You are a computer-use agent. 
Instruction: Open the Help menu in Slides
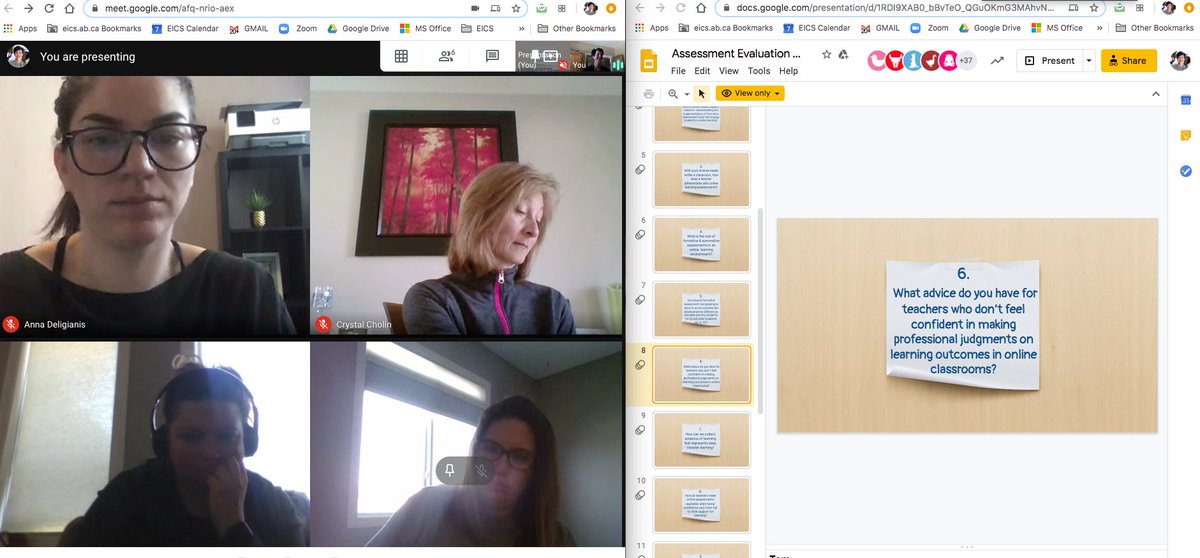[789, 71]
